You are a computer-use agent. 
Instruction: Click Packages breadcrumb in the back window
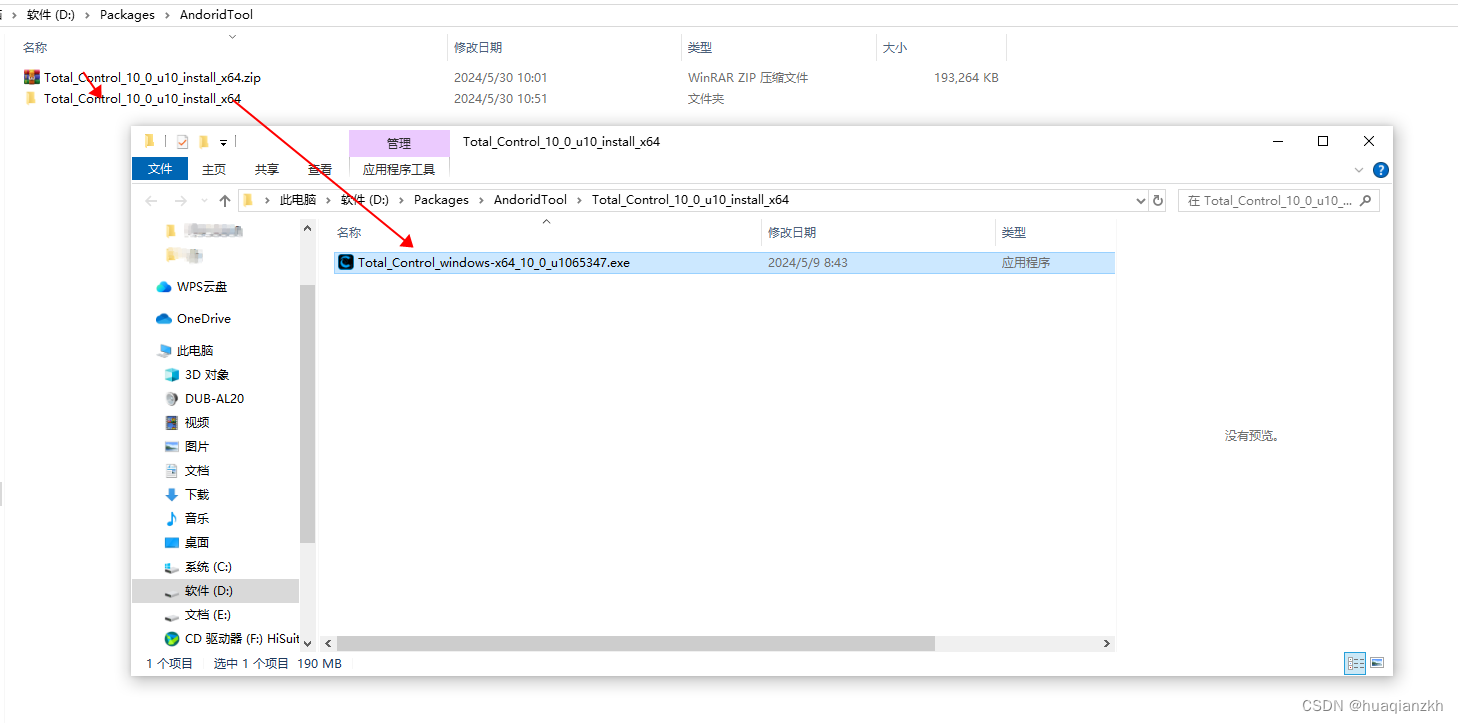(x=127, y=15)
